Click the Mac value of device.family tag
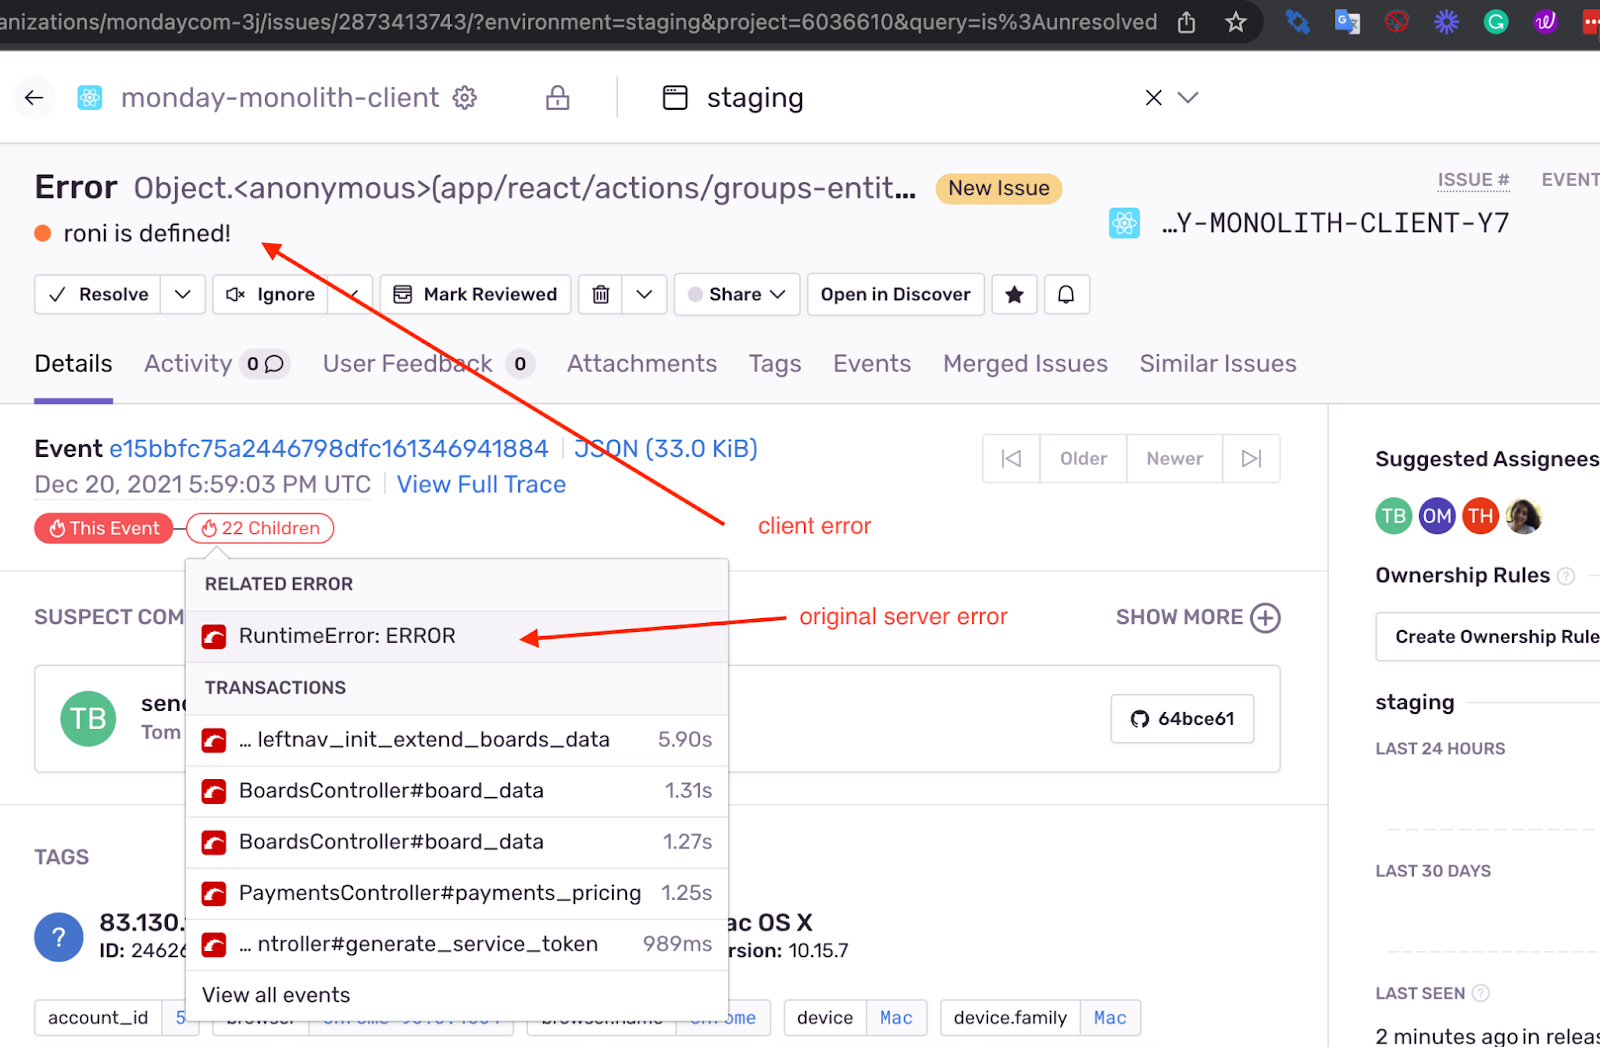This screenshot has width=1600, height=1047. (x=1110, y=1018)
